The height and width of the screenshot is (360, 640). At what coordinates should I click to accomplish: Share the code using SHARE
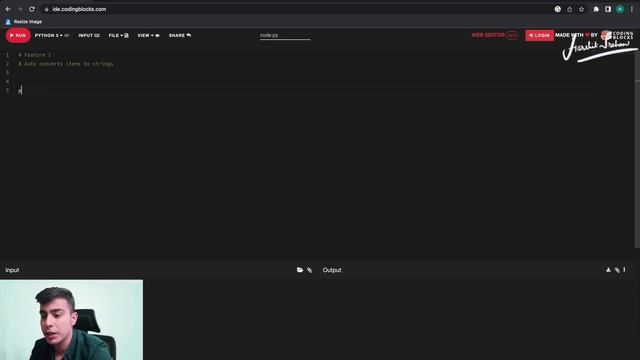click(180, 36)
